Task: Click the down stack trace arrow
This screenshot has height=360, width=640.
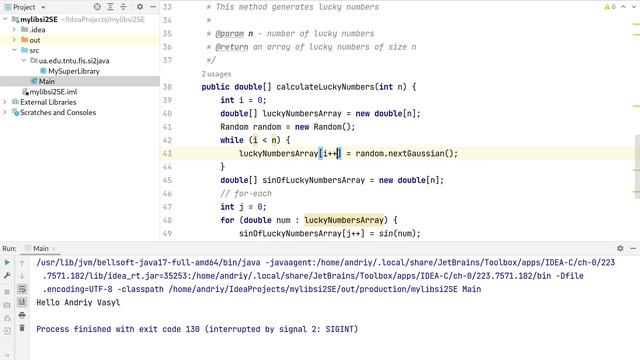Action: click(22, 276)
